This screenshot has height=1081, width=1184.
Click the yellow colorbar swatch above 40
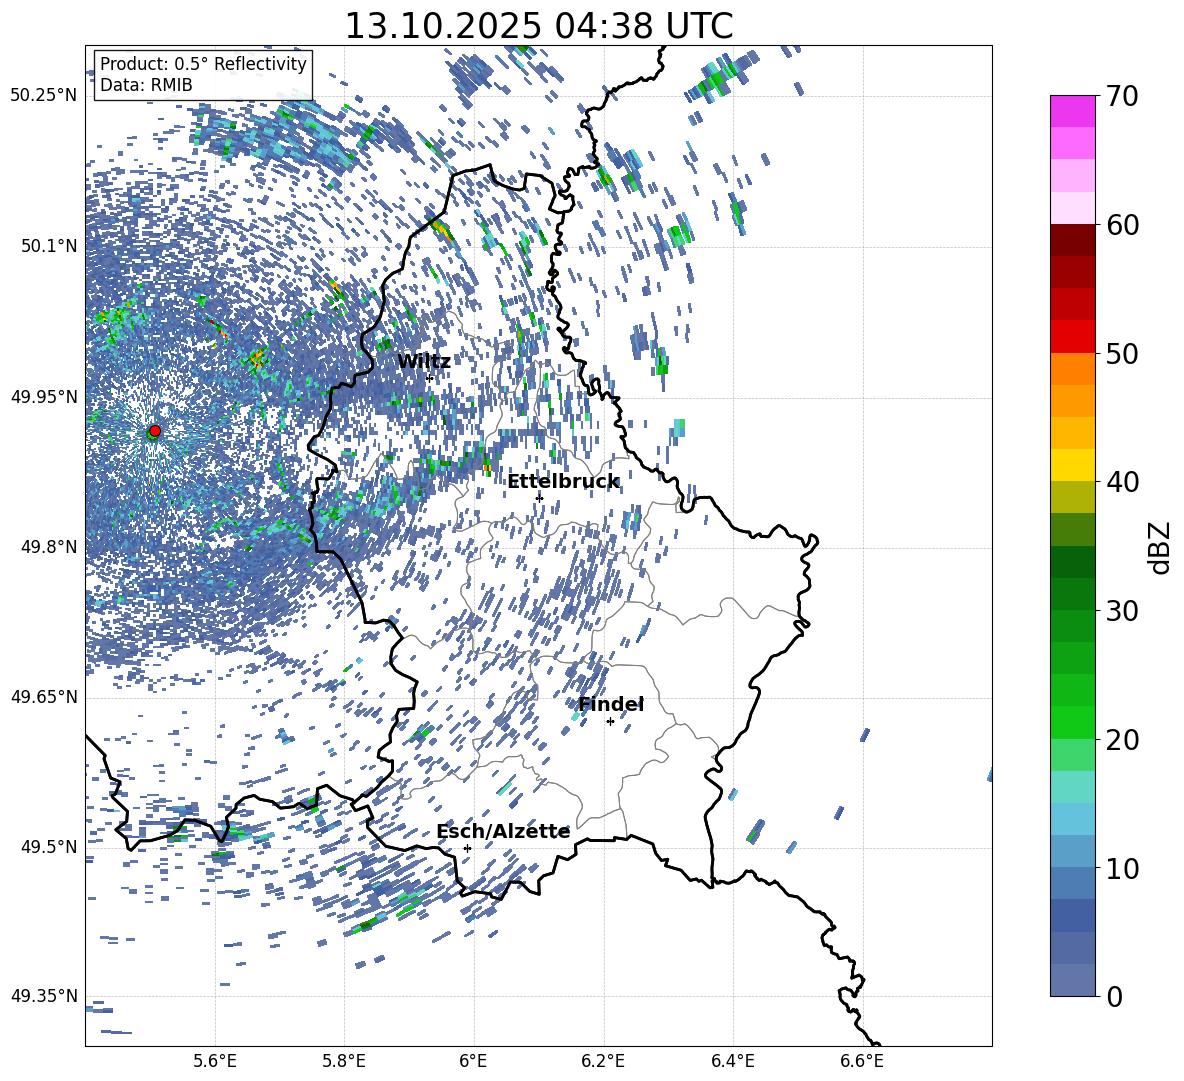coord(1072,464)
